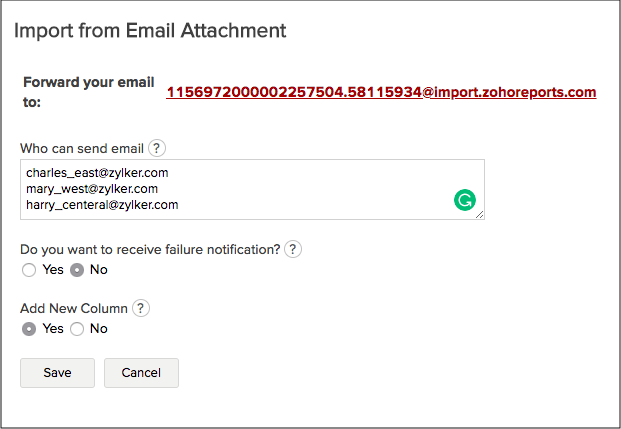Select Yes for failure notification
Image resolution: width=621 pixels, height=429 pixels.
29,270
